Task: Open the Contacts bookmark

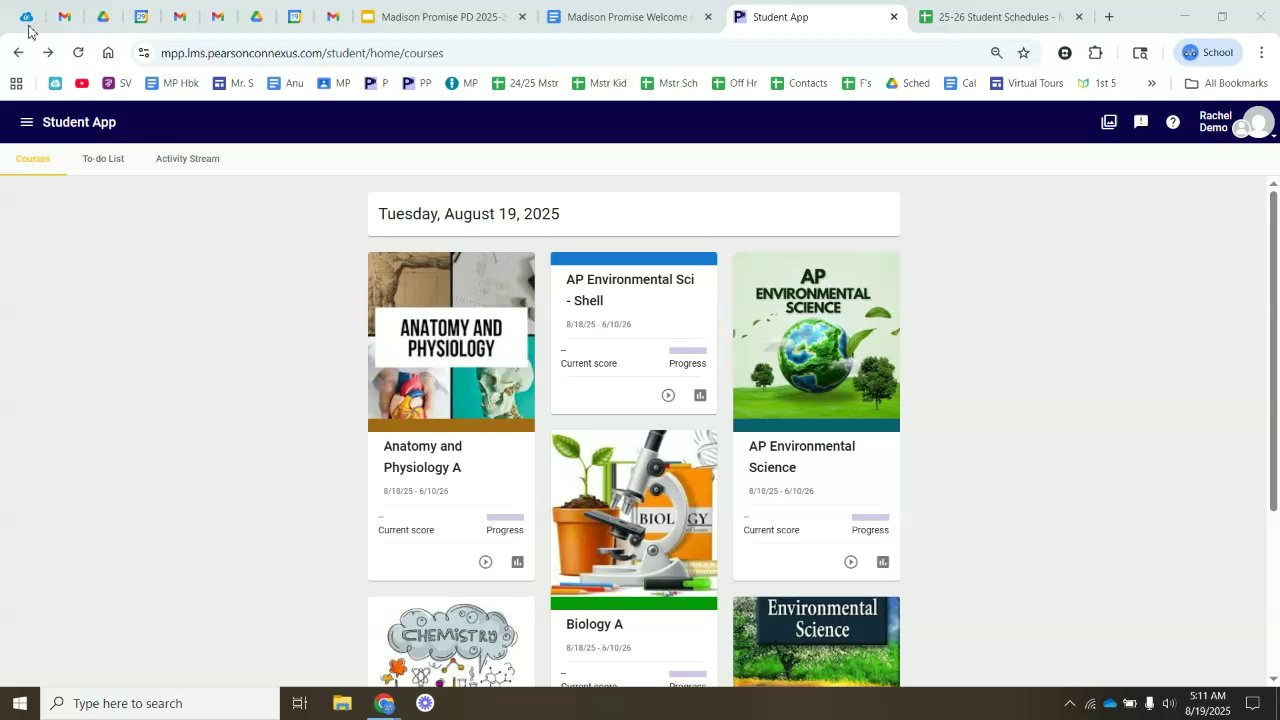Action: (x=799, y=83)
